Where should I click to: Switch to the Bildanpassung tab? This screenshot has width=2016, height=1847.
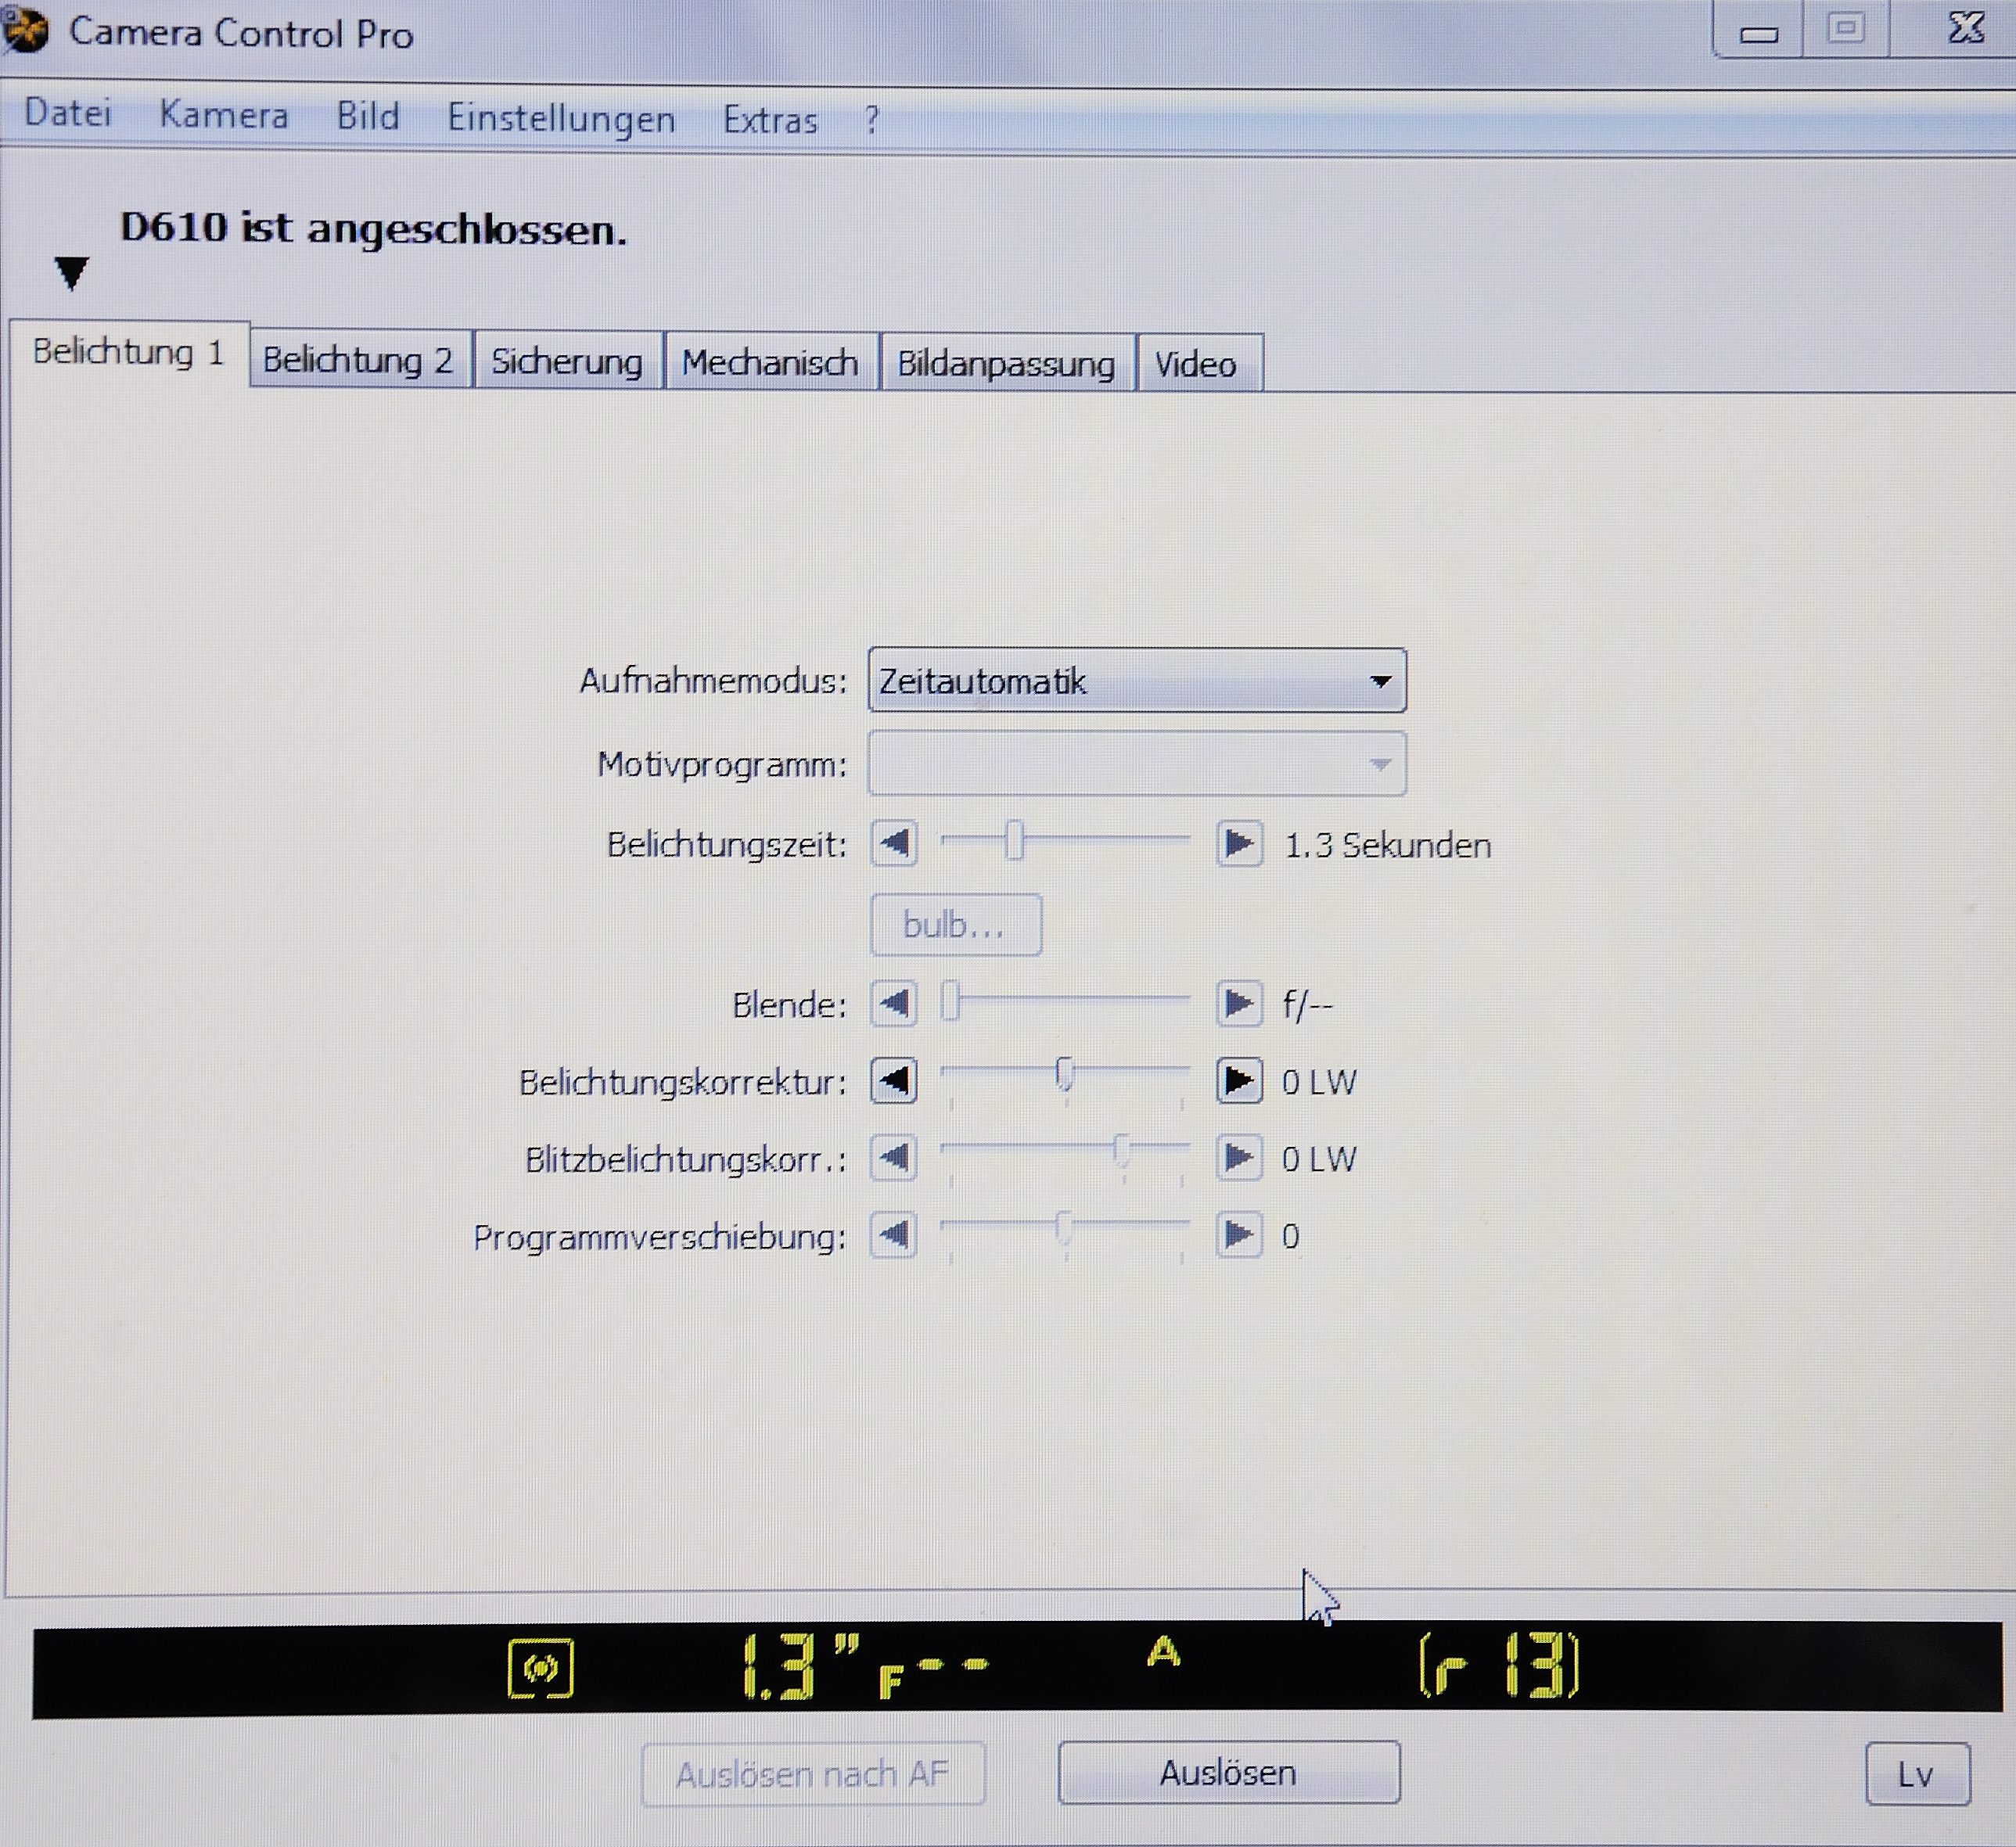(x=1005, y=363)
